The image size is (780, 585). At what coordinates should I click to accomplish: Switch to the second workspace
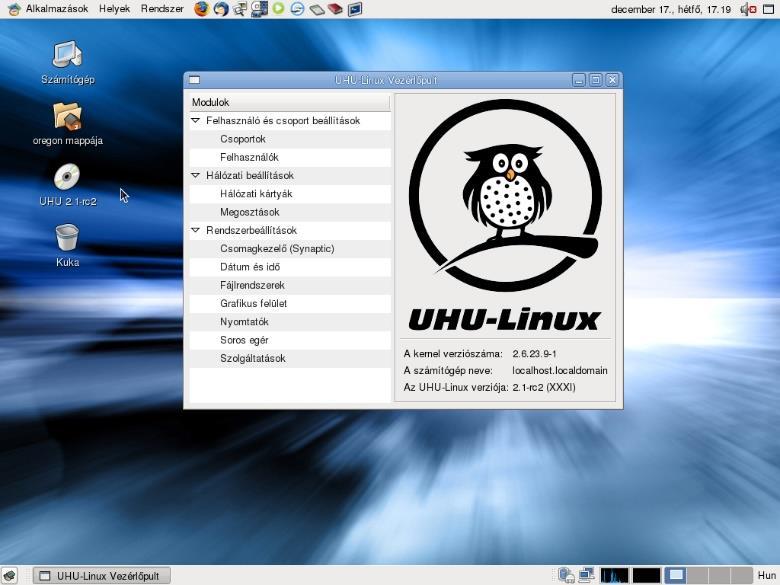point(697,576)
